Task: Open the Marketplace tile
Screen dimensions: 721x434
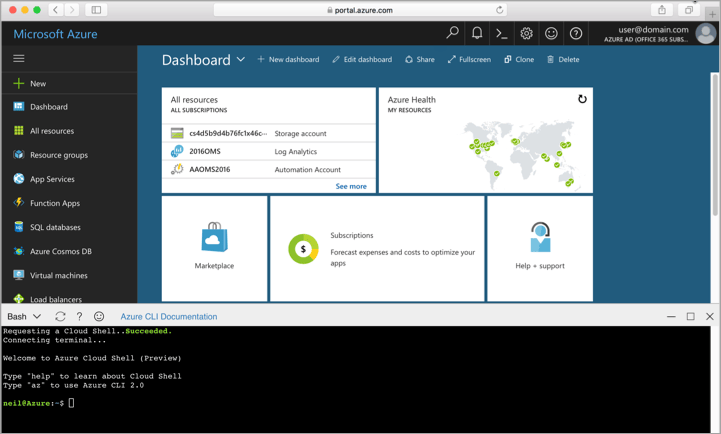Action: coord(214,247)
